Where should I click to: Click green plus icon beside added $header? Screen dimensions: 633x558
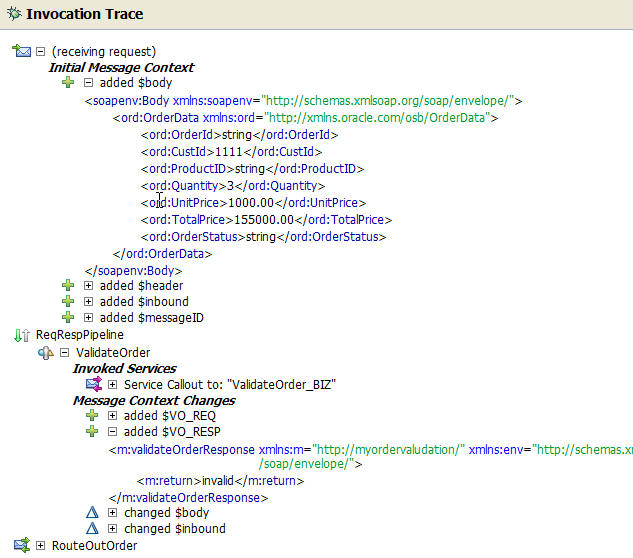pyautogui.click(x=68, y=285)
